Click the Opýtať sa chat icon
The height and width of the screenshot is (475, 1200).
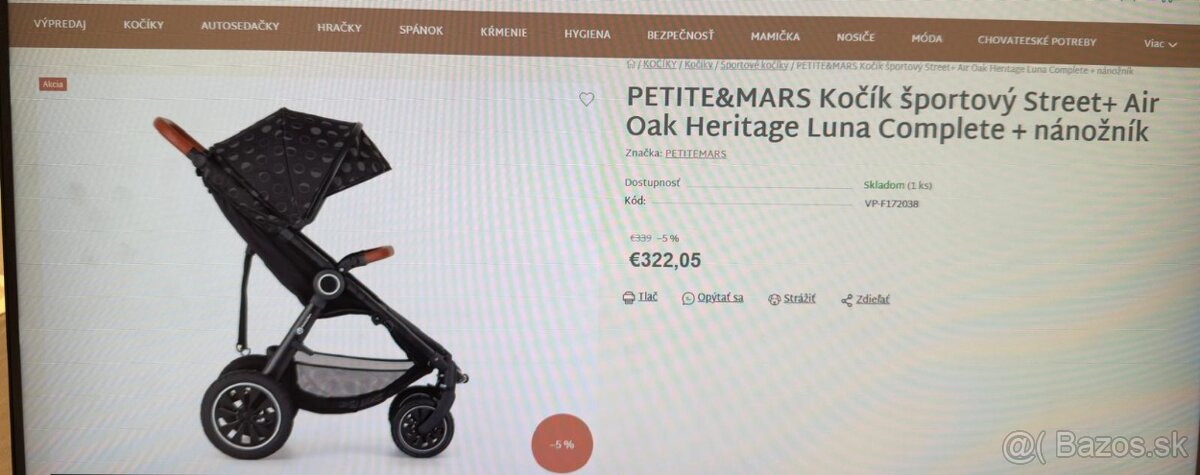coord(688,298)
